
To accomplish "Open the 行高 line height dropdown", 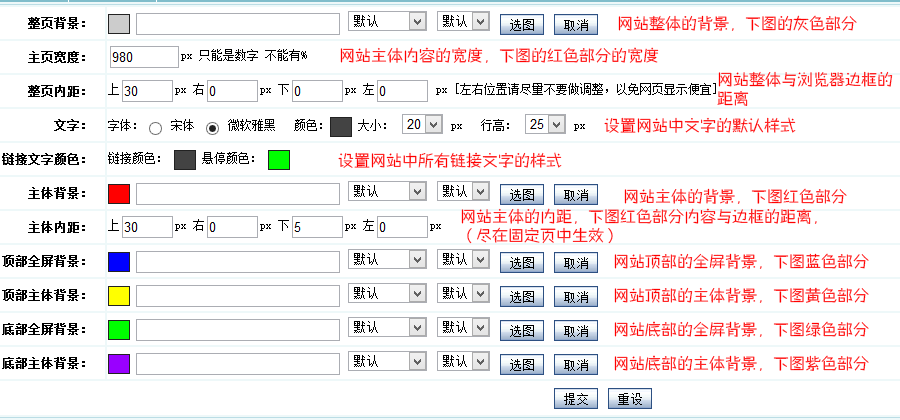I will 547,125.
